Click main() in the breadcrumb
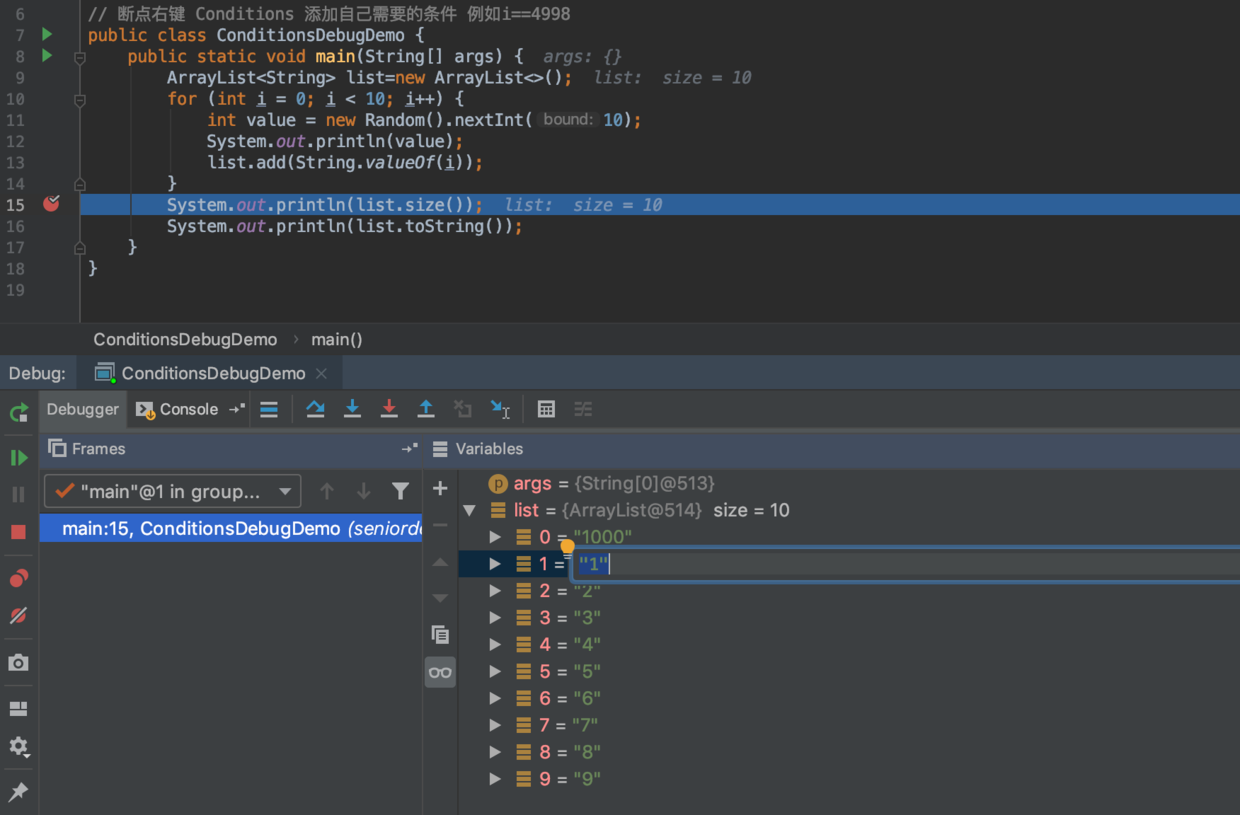 (337, 339)
